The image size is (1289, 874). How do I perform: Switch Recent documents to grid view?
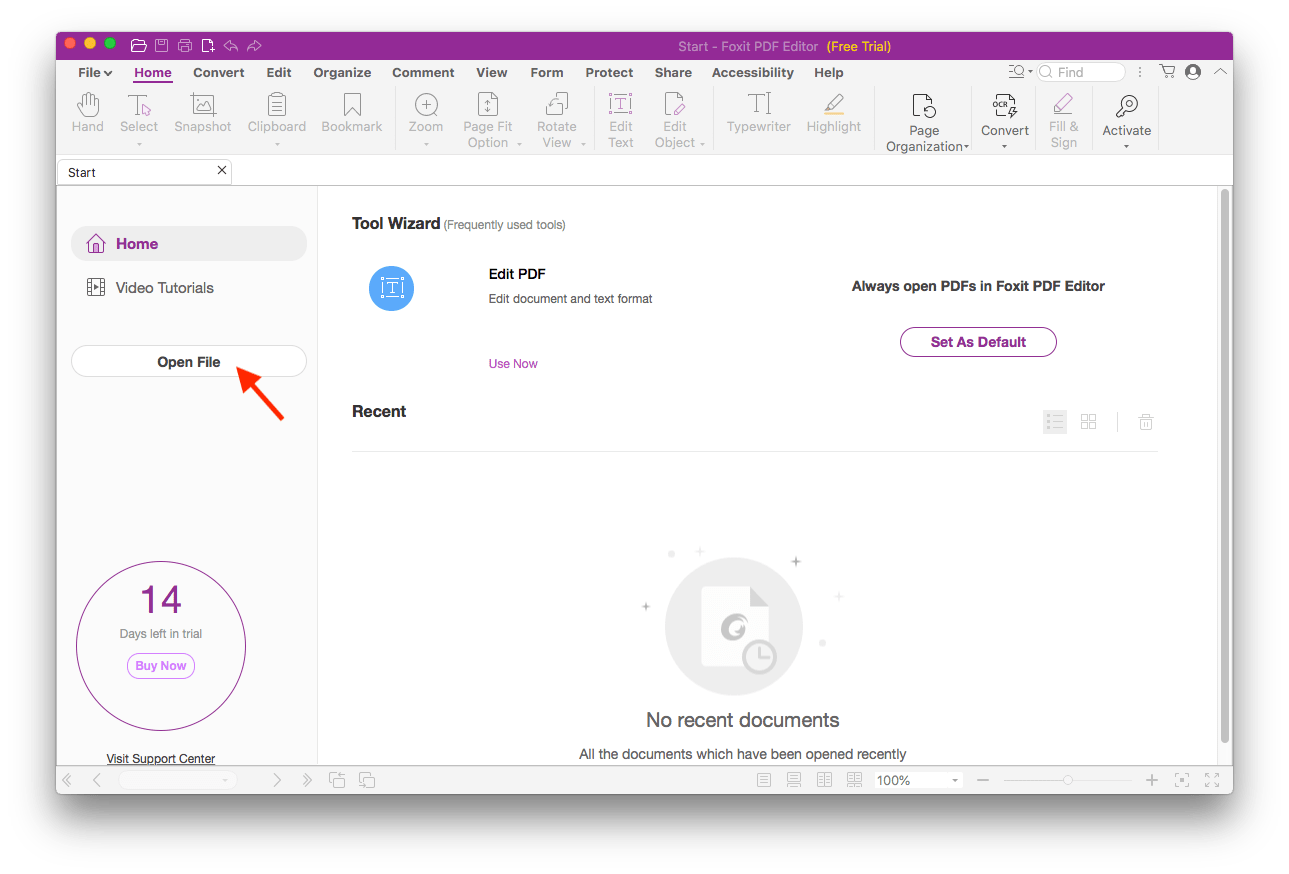(x=1088, y=421)
